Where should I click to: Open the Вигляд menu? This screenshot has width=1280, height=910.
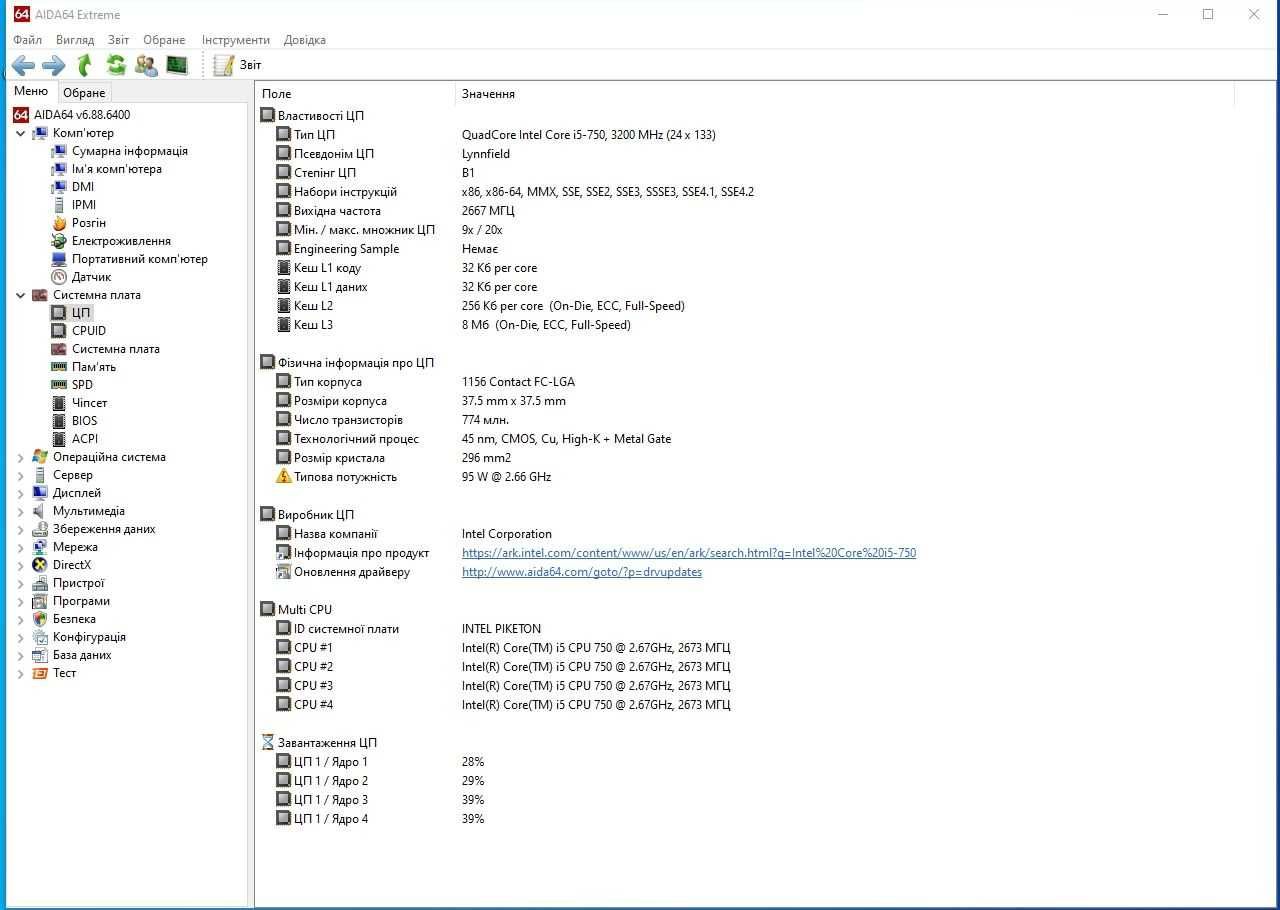pyautogui.click(x=75, y=40)
